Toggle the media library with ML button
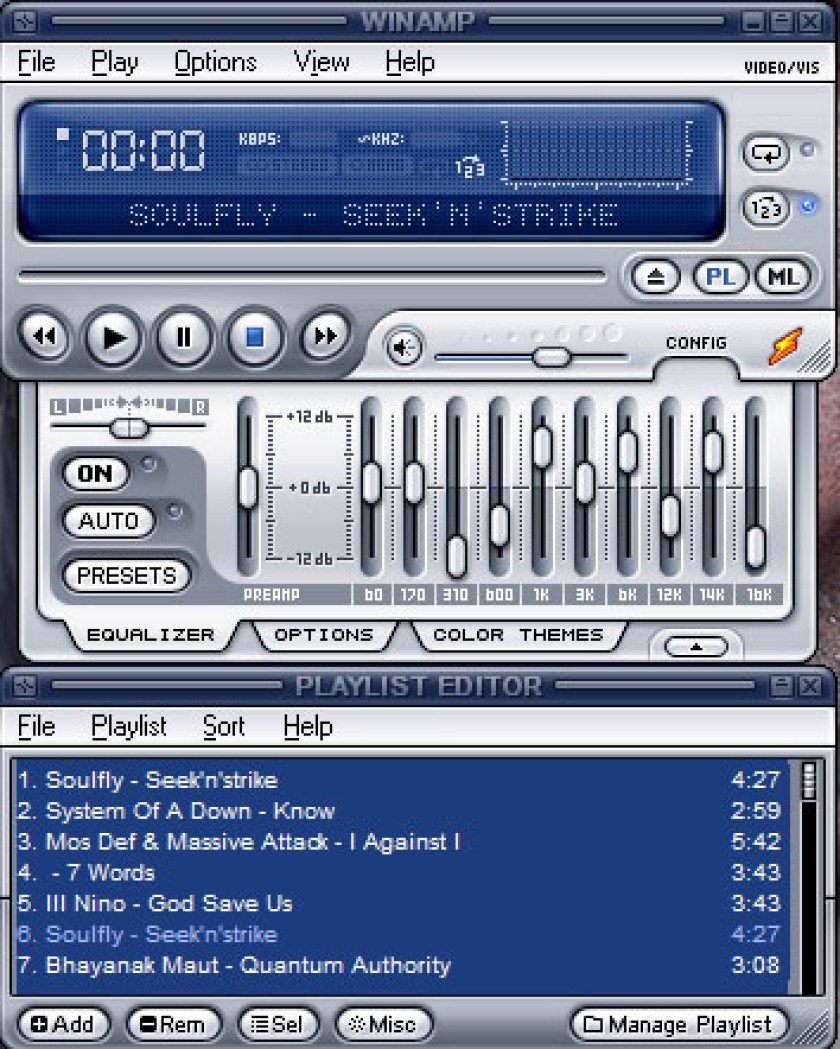This screenshot has height=1049, width=840. tap(783, 277)
